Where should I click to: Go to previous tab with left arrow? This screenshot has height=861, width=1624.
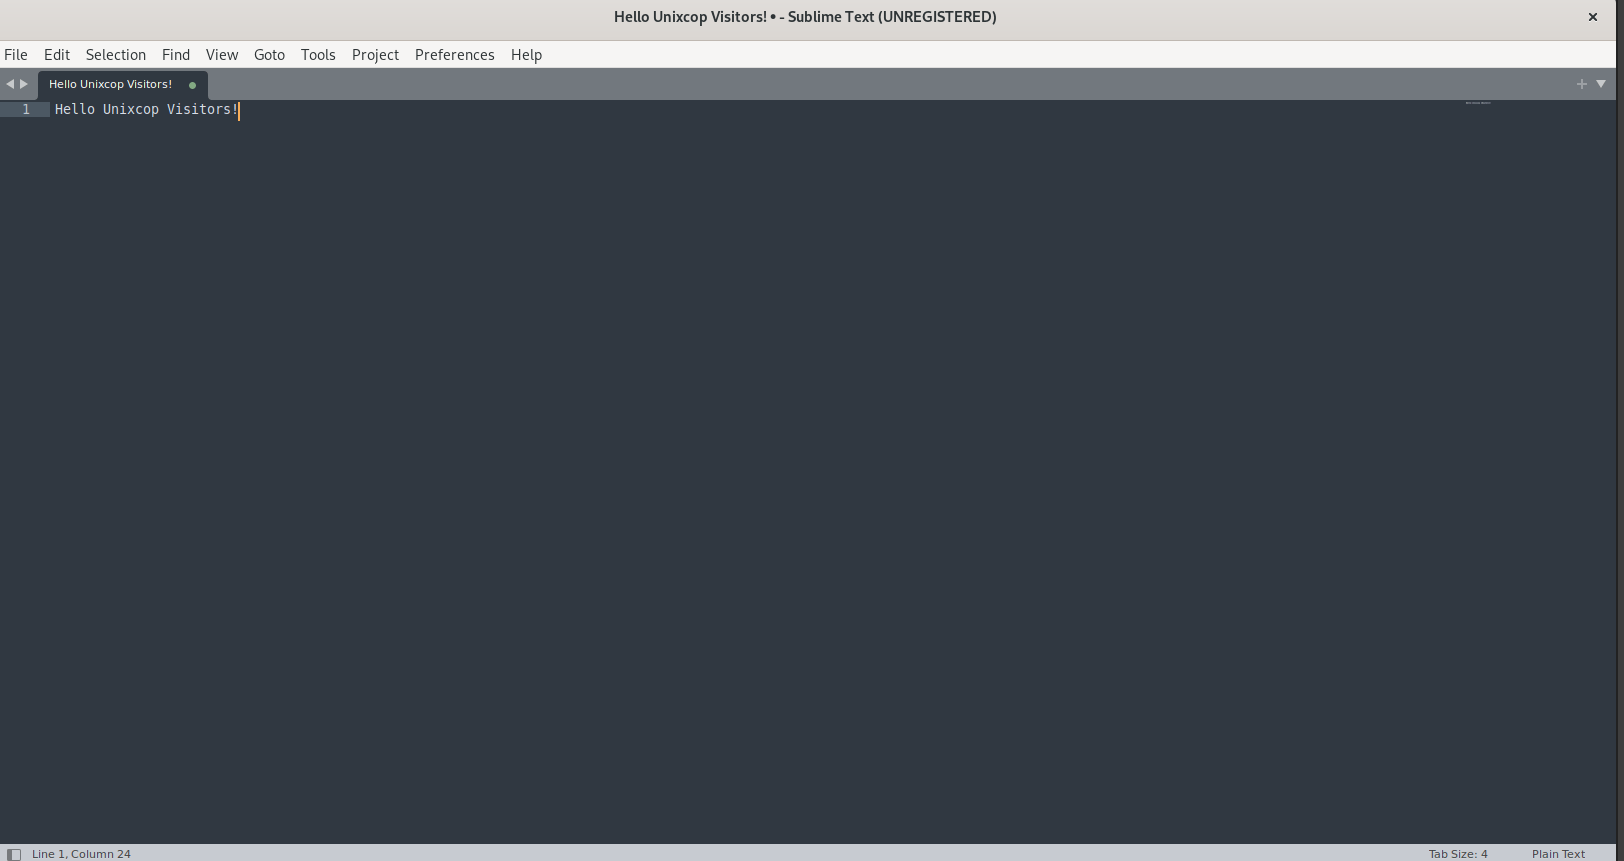point(10,84)
